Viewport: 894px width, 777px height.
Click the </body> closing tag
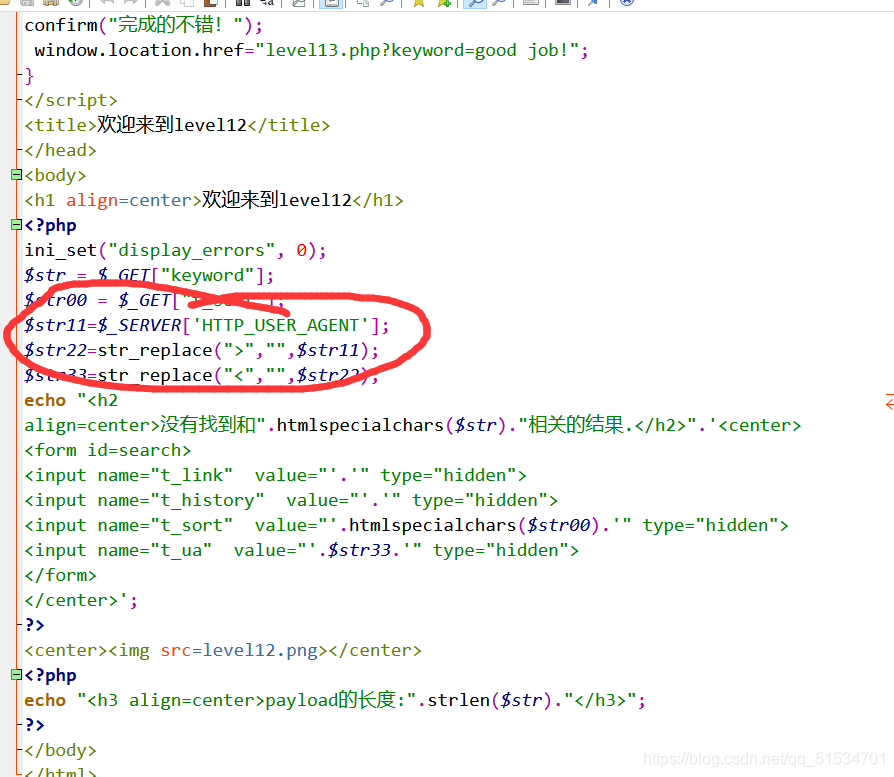60,750
